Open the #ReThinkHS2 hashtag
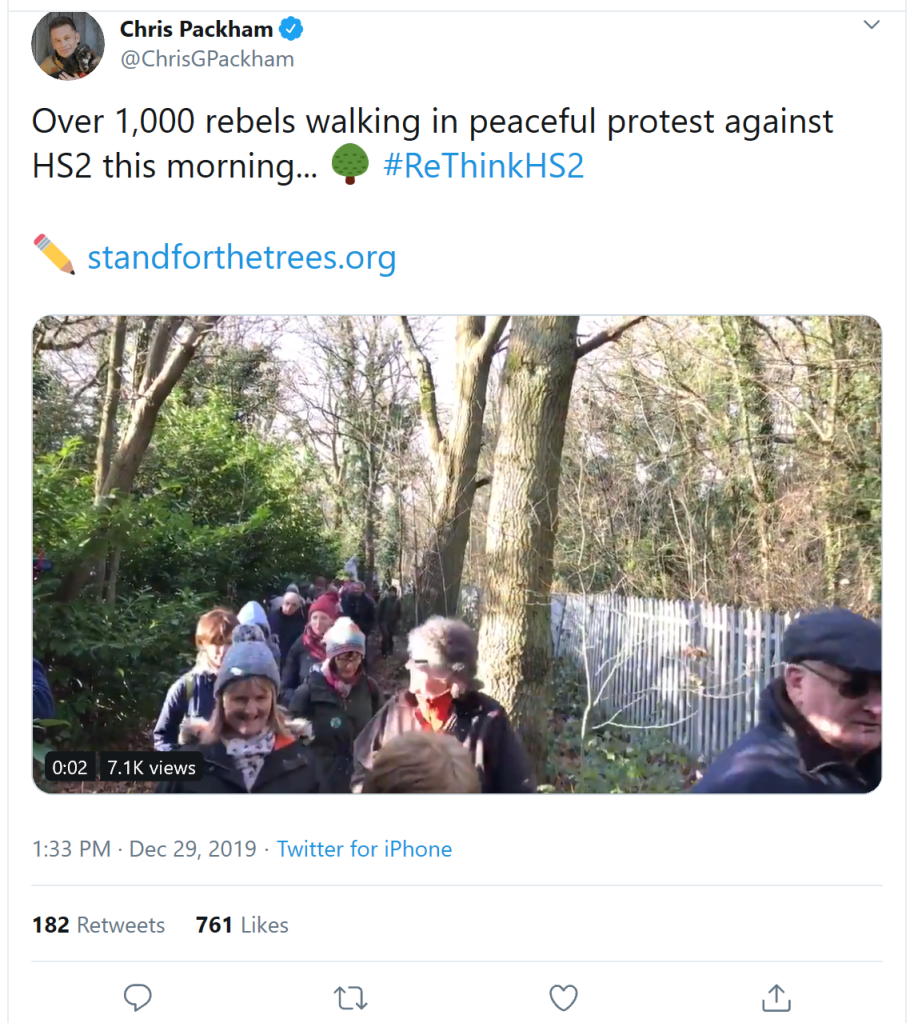 coord(483,165)
